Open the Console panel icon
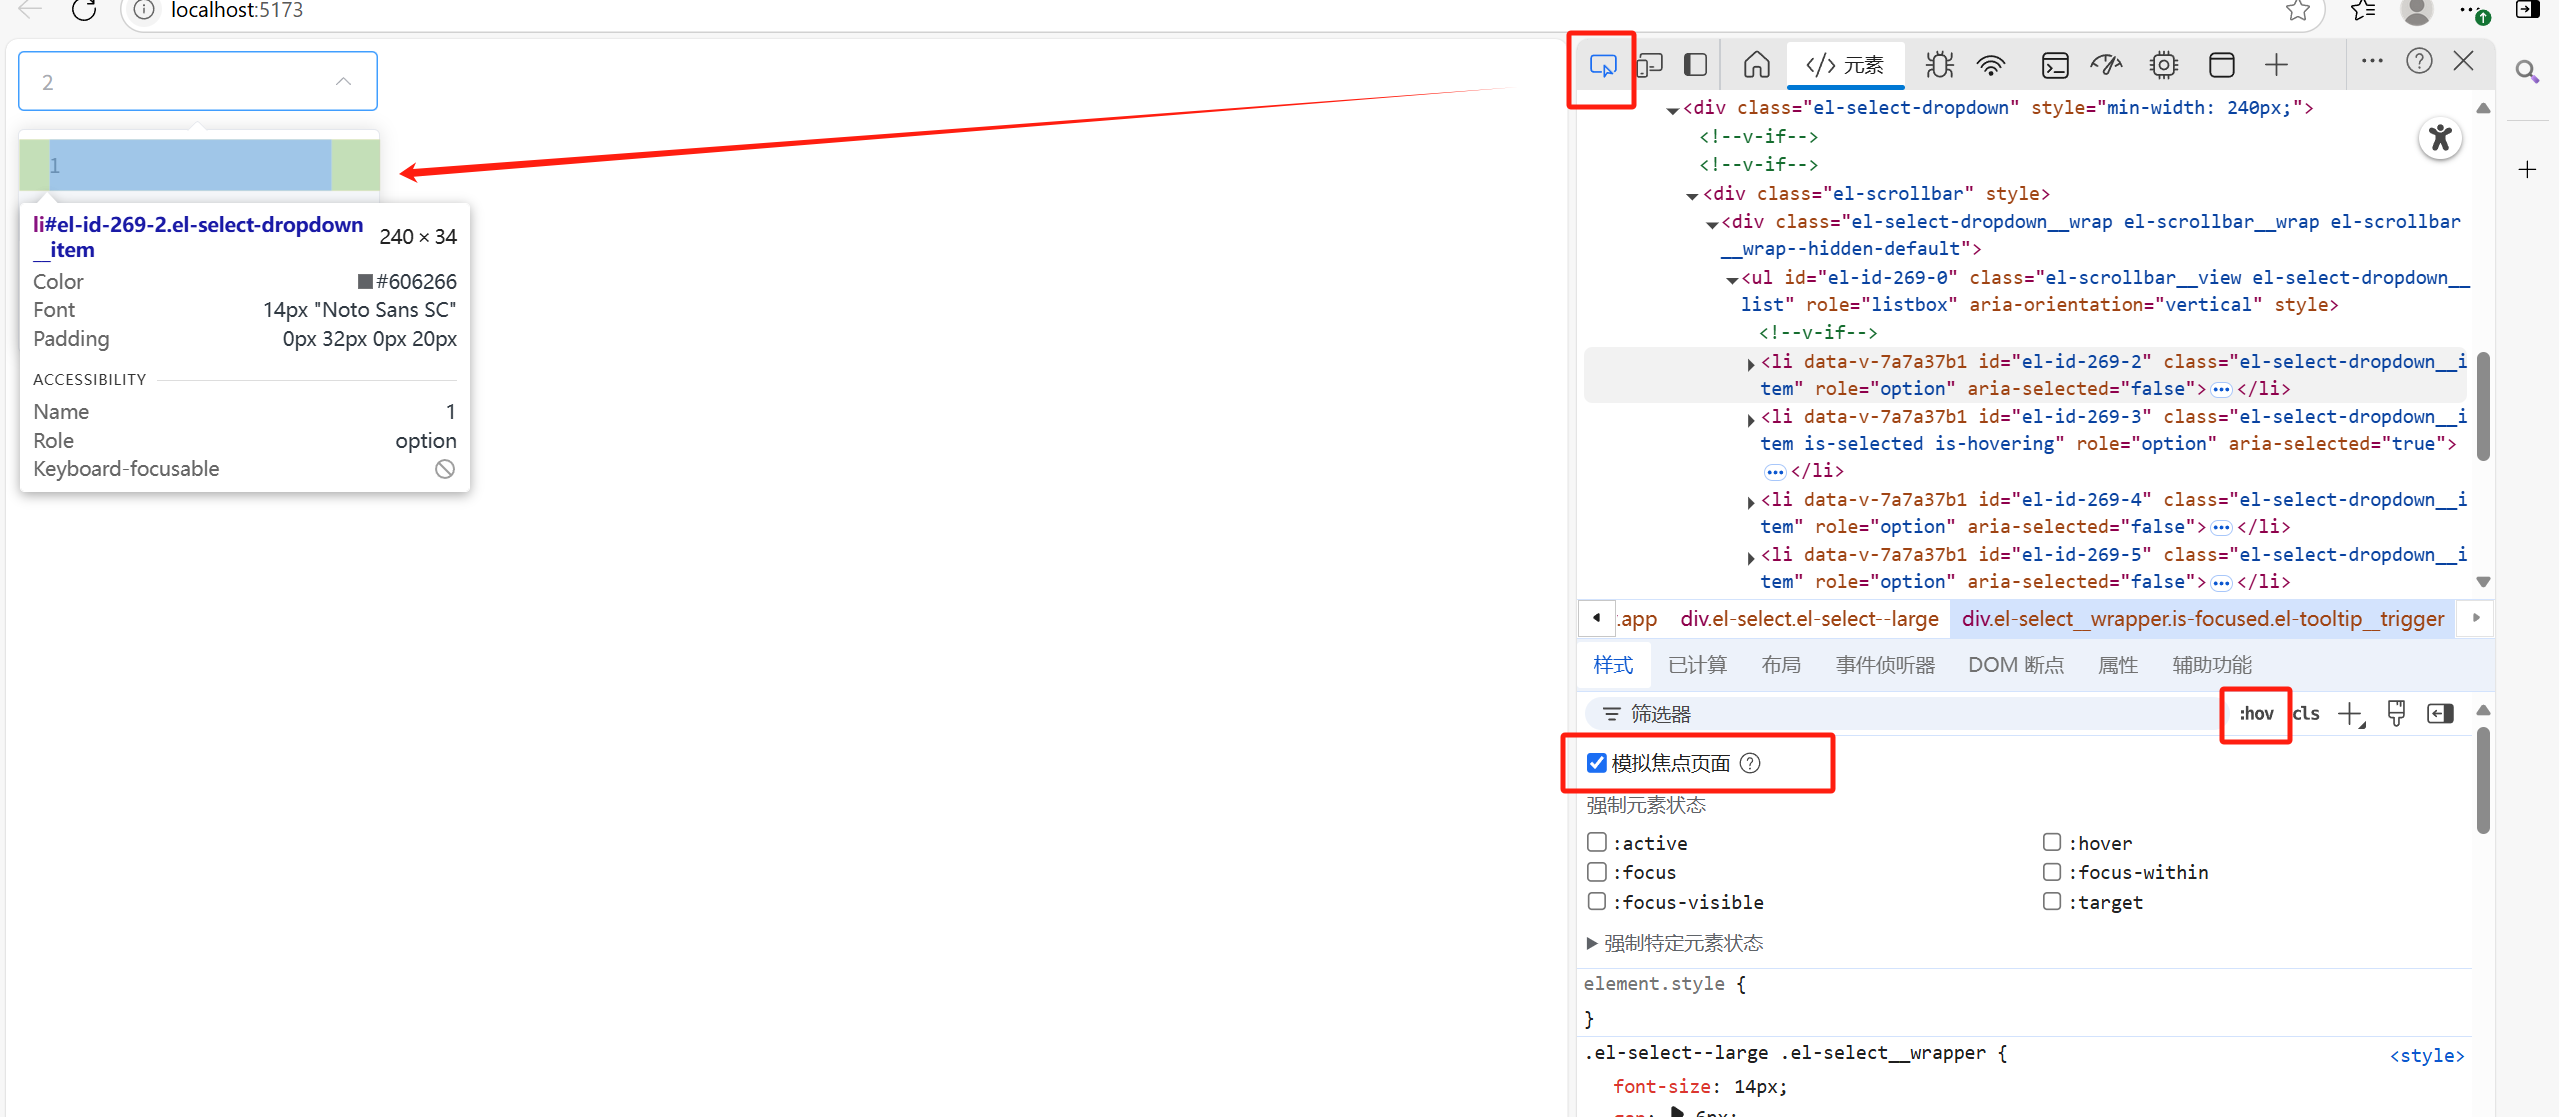The height and width of the screenshot is (1117, 2559). pyautogui.click(x=2054, y=66)
